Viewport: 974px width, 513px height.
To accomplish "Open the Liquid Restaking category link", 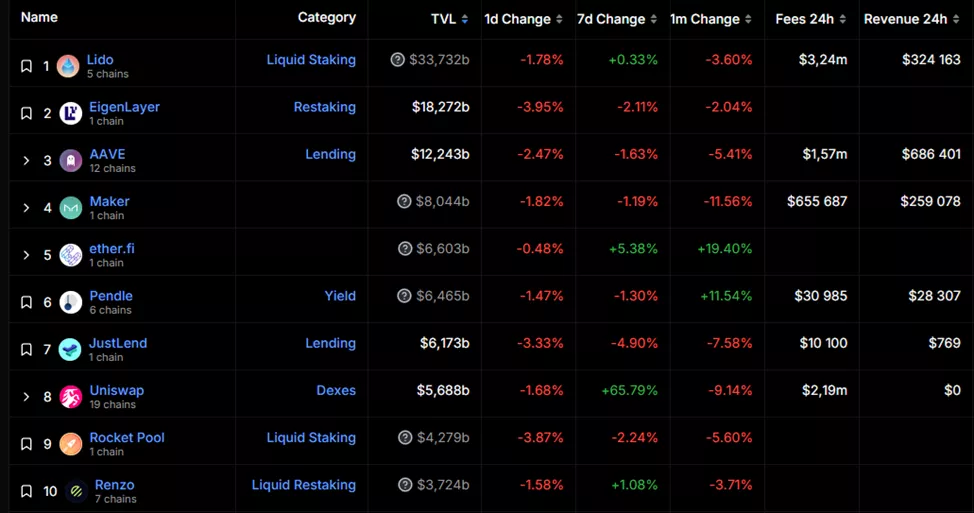I will 303,485.
